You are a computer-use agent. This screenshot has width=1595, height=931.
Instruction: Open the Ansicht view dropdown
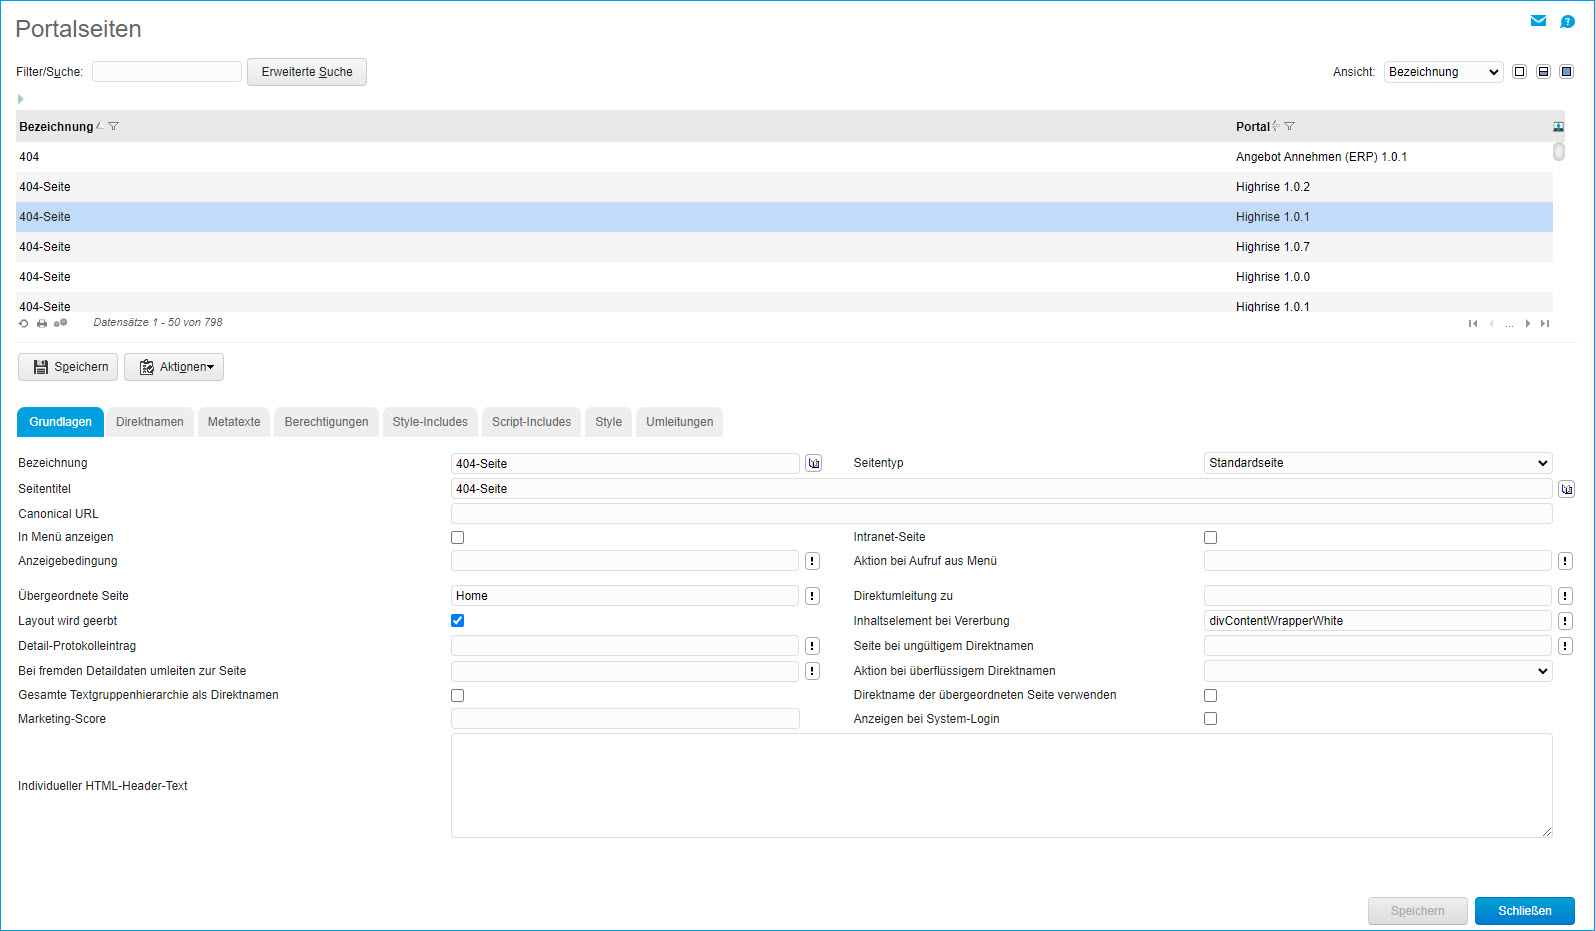click(1443, 72)
